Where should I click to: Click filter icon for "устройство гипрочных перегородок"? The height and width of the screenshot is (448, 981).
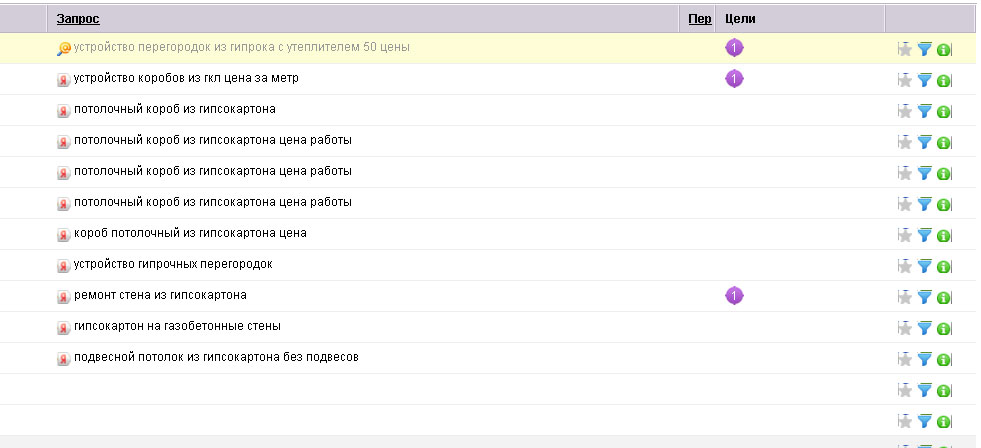point(925,266)
